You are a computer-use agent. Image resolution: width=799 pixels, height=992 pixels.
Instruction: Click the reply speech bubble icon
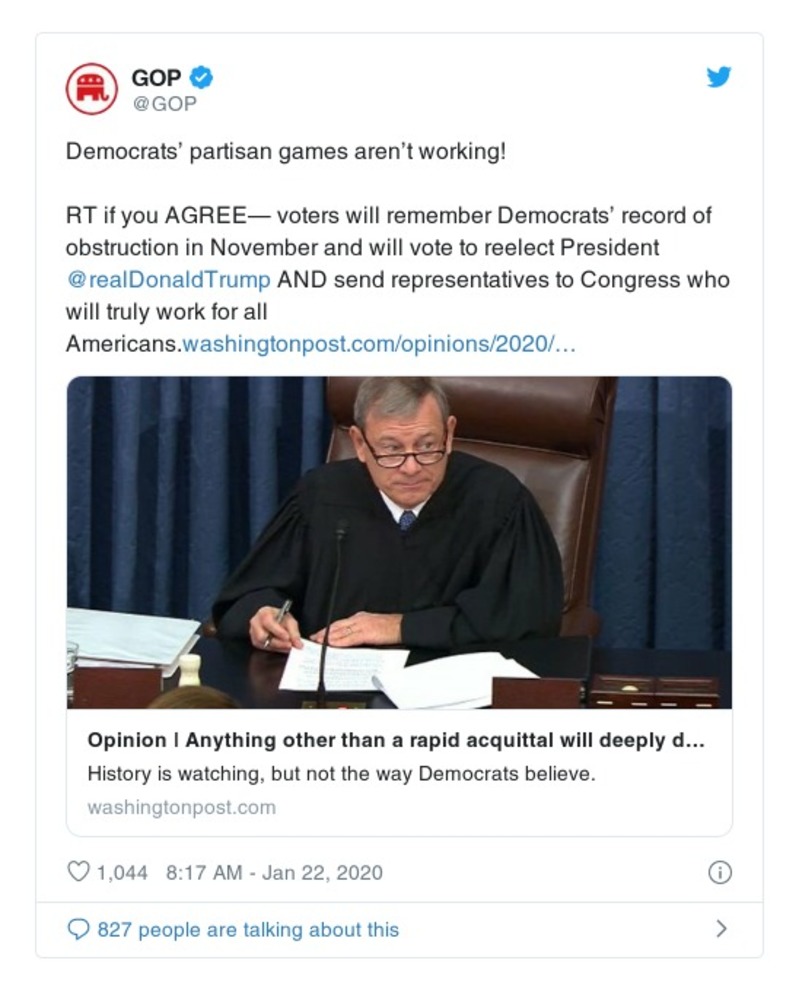pyautogui.click(x=78, y=929)
